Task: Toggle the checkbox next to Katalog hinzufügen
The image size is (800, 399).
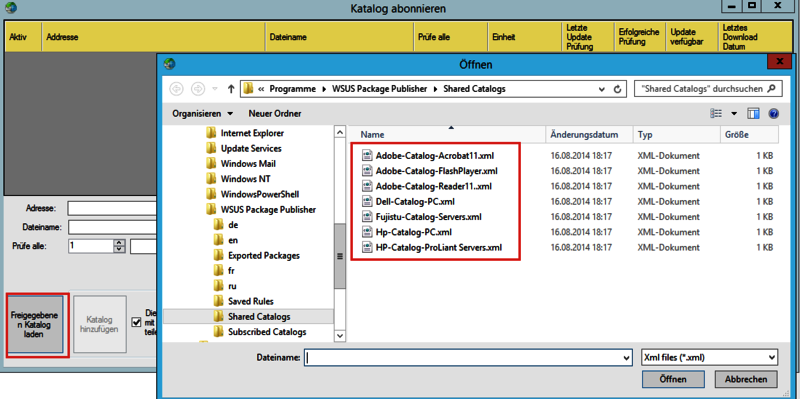Action: (x=136, y=322)
